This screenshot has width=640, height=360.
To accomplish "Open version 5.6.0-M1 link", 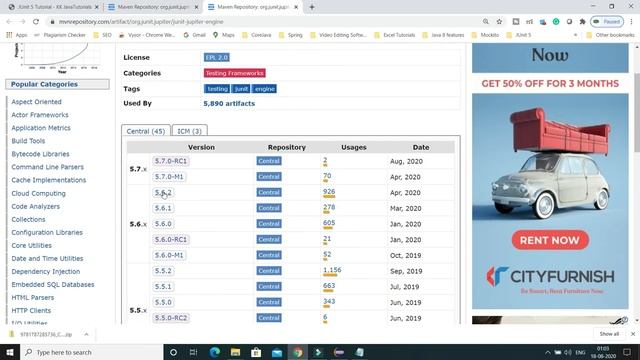I will tap(169, 255).
